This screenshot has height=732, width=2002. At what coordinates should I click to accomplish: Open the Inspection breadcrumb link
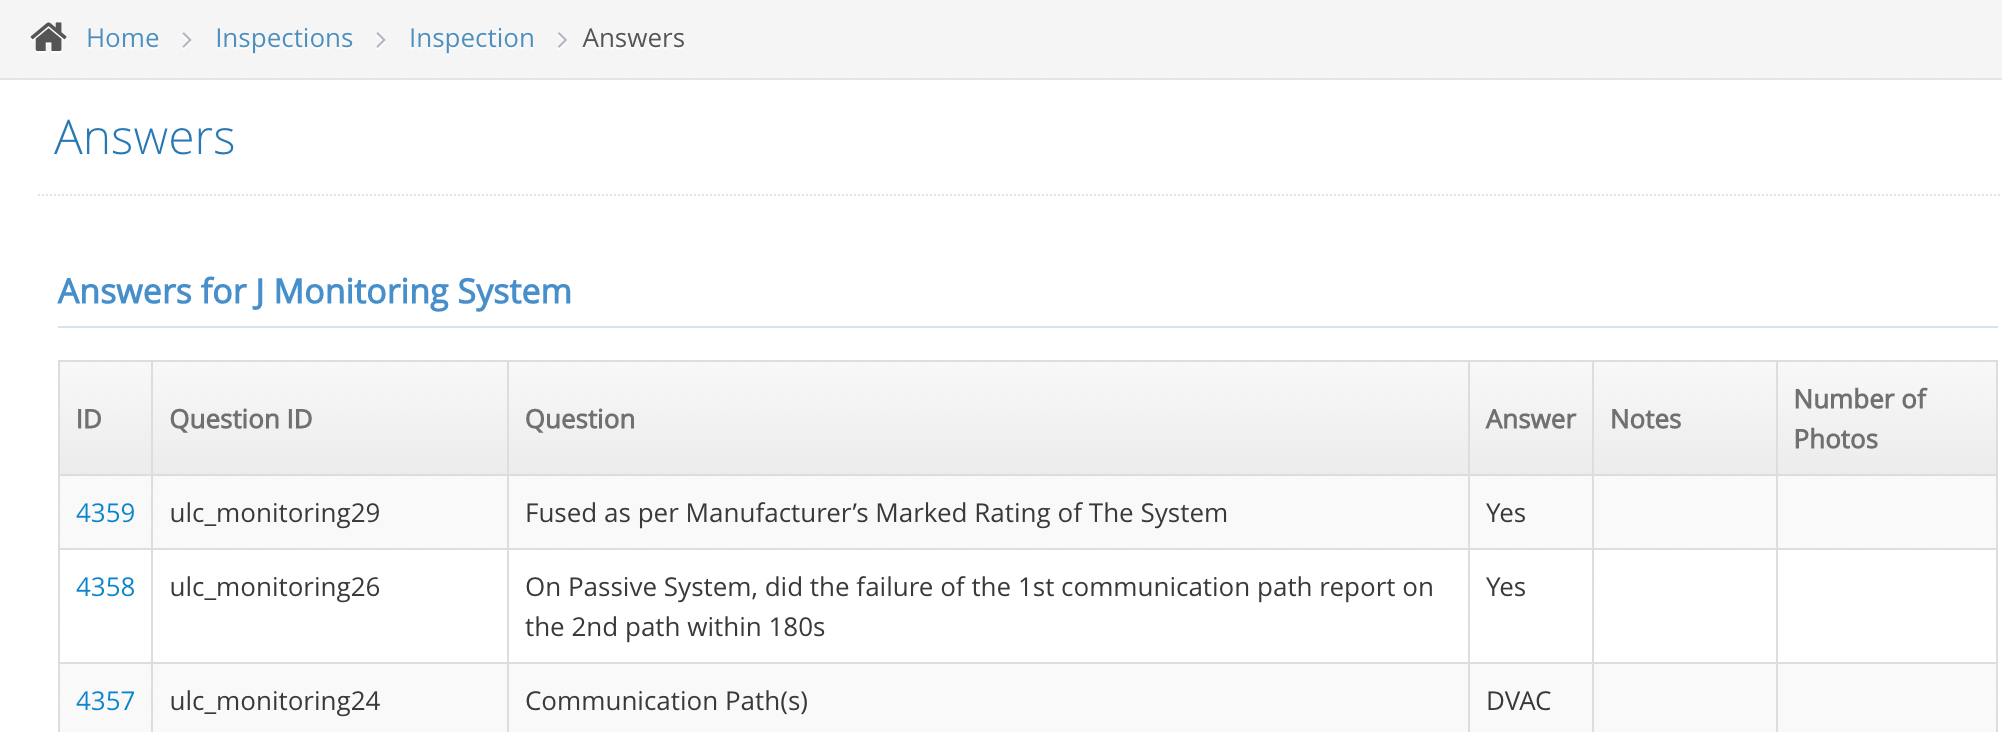click(471, 38)
